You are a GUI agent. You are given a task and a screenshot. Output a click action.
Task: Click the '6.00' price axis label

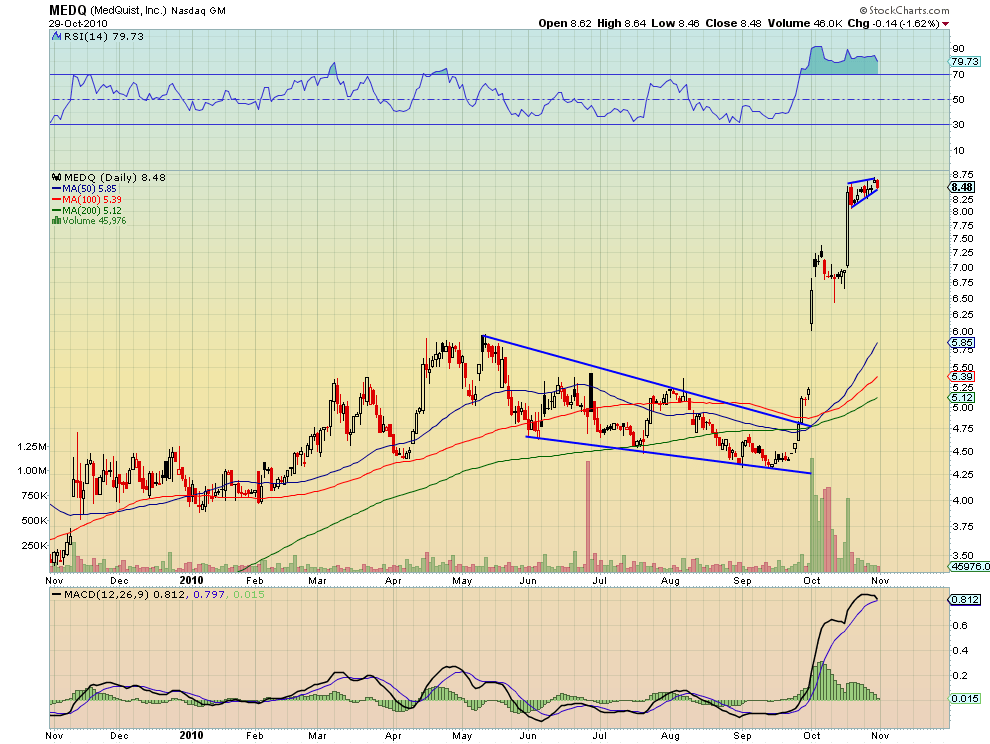(x=963, y=331)
